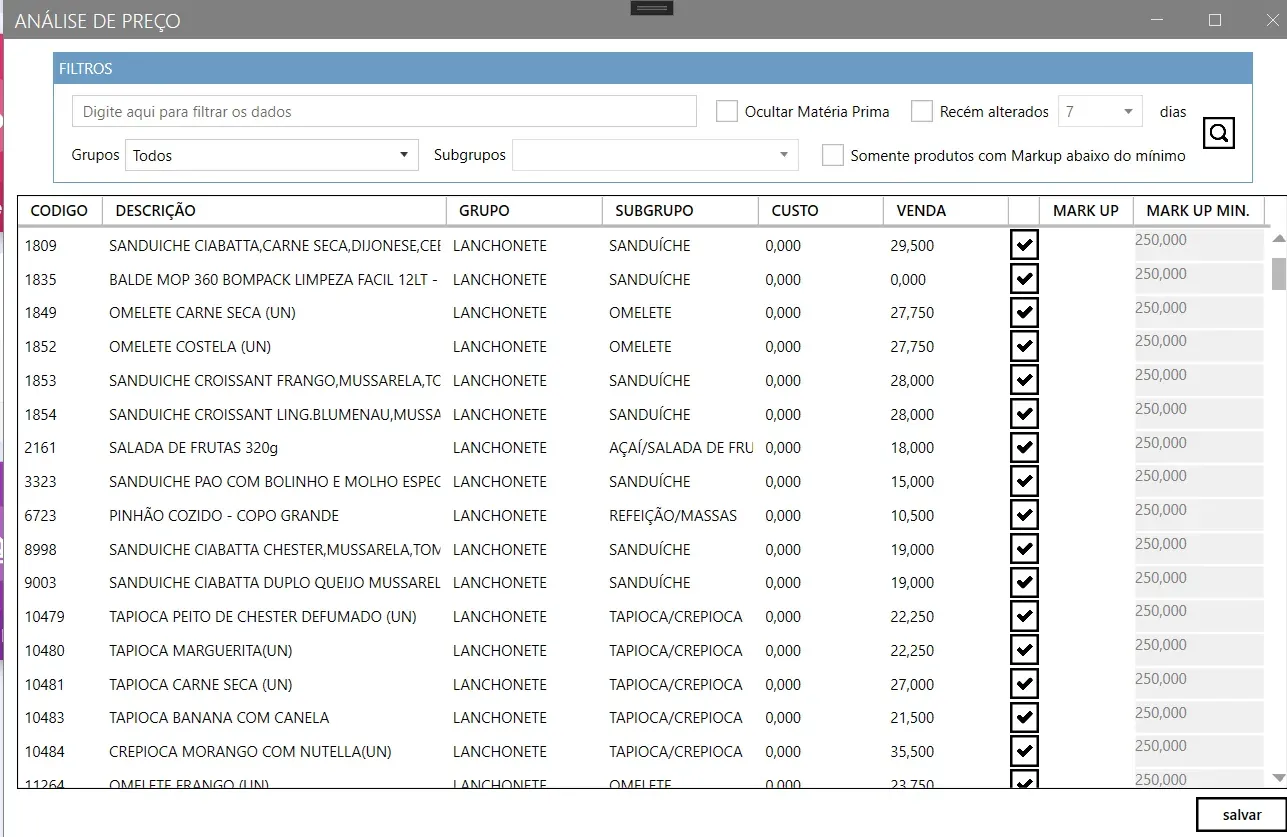Click AÇAÍ/SALADA DE FRU subgroup cell
1287x837 pixels.
pos(681,447)
